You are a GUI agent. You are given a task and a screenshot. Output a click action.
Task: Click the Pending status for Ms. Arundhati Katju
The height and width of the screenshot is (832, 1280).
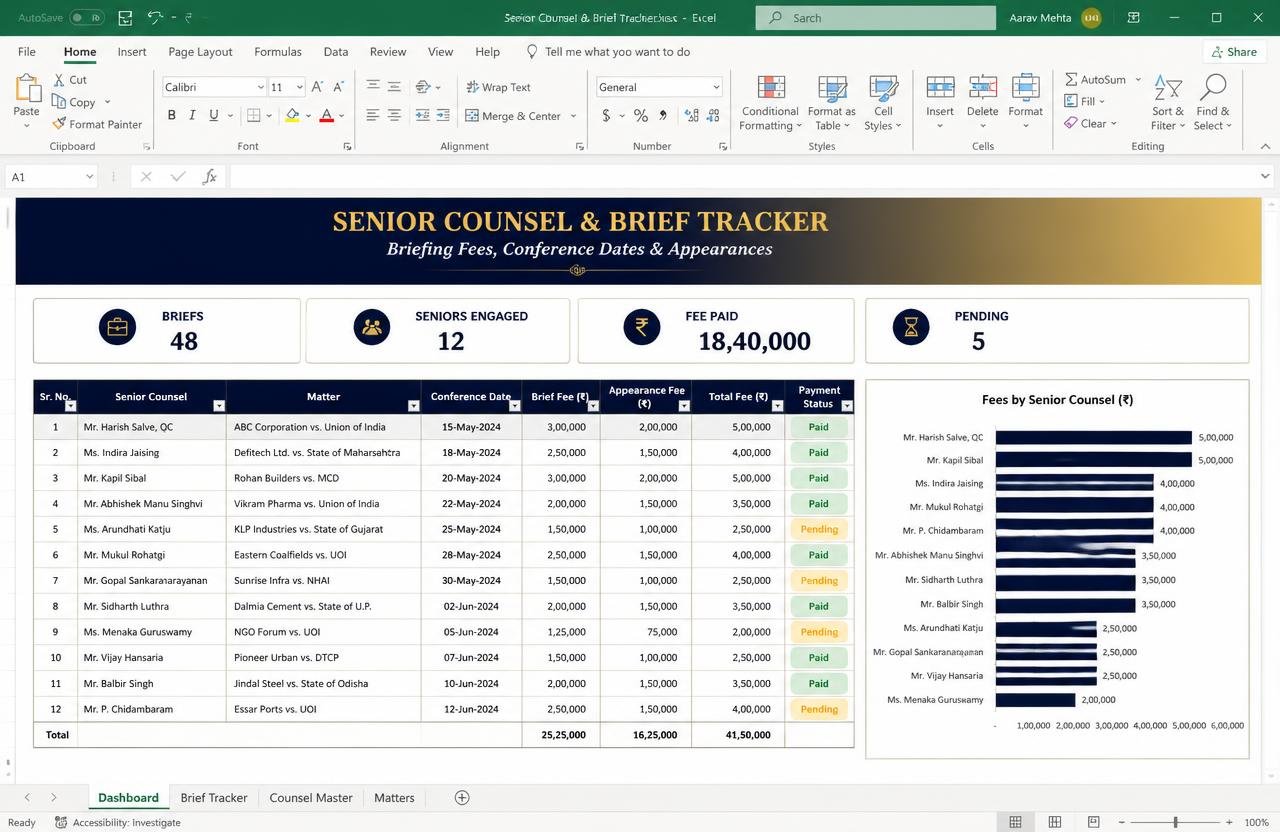click(819, 529)
